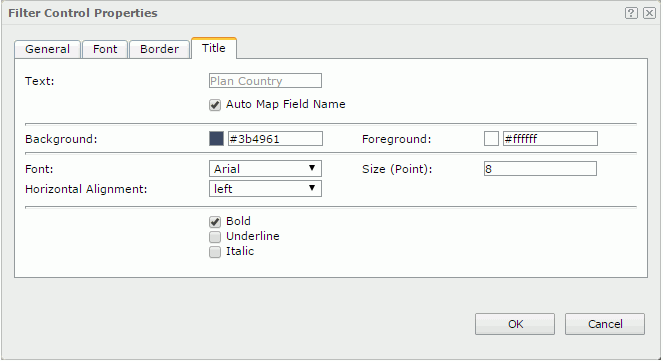
Task: Switch to the Font tab
Action: [x=105, y=49]
